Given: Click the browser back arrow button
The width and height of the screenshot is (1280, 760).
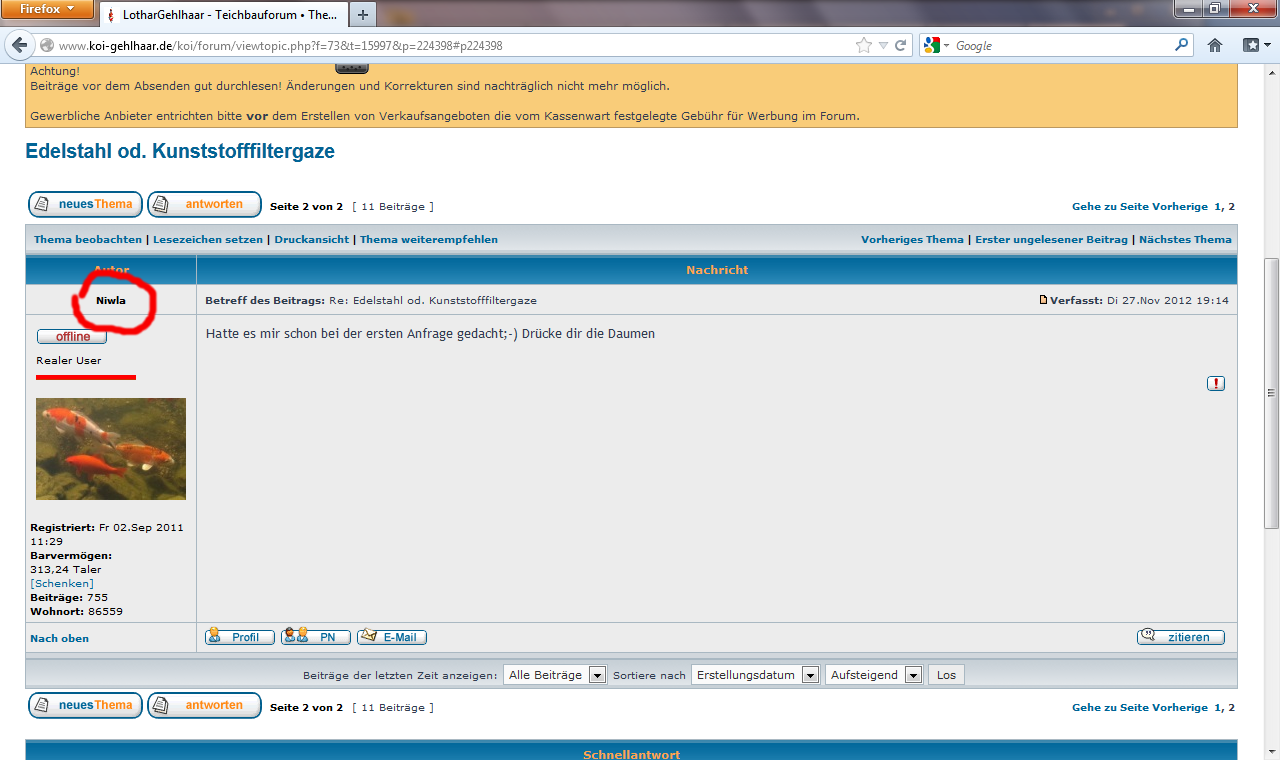Looking at the screenshot, I should (19, 45).
